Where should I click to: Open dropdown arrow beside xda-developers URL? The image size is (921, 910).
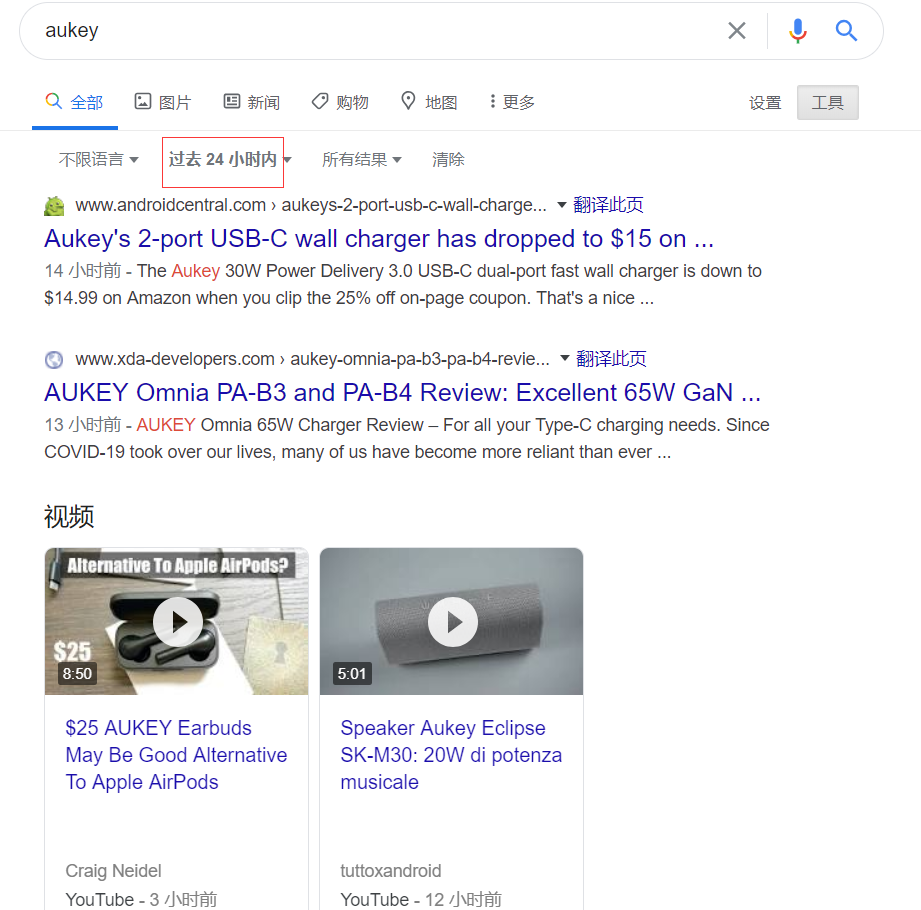(x=564, y=358)
